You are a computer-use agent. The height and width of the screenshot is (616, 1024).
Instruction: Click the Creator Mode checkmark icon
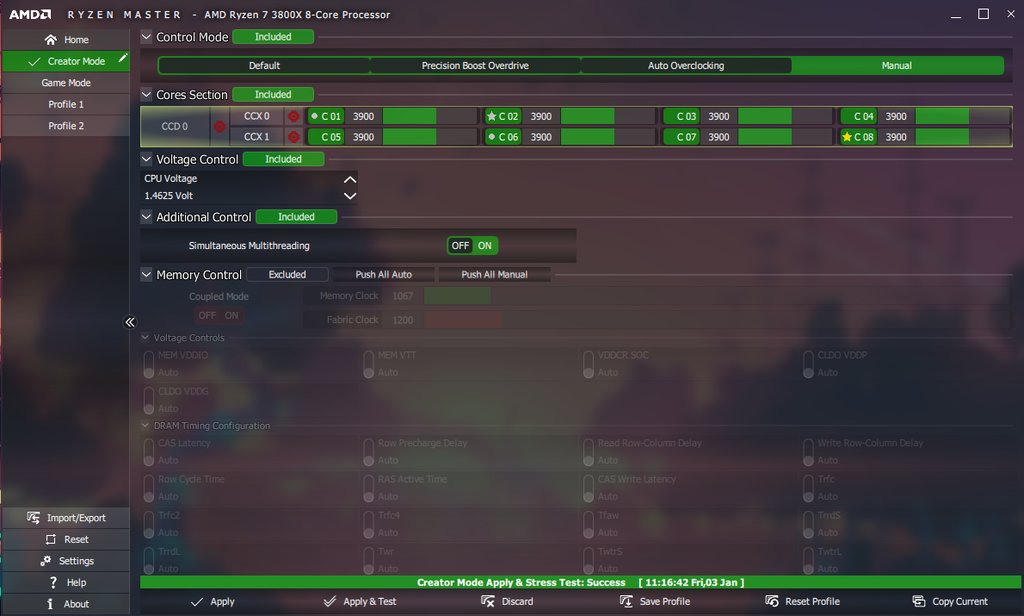coord(34,61)
